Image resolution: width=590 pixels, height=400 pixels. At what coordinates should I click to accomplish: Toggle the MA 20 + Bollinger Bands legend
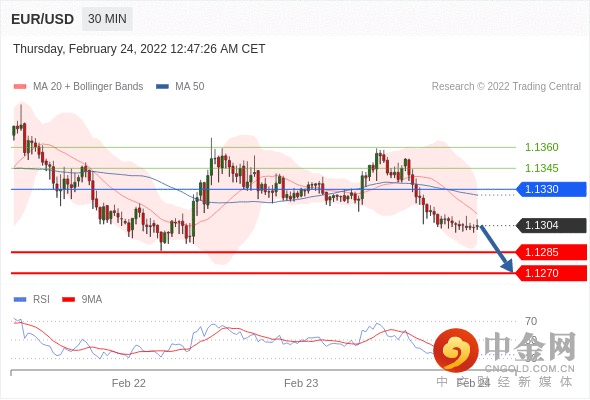coord(79,87)
